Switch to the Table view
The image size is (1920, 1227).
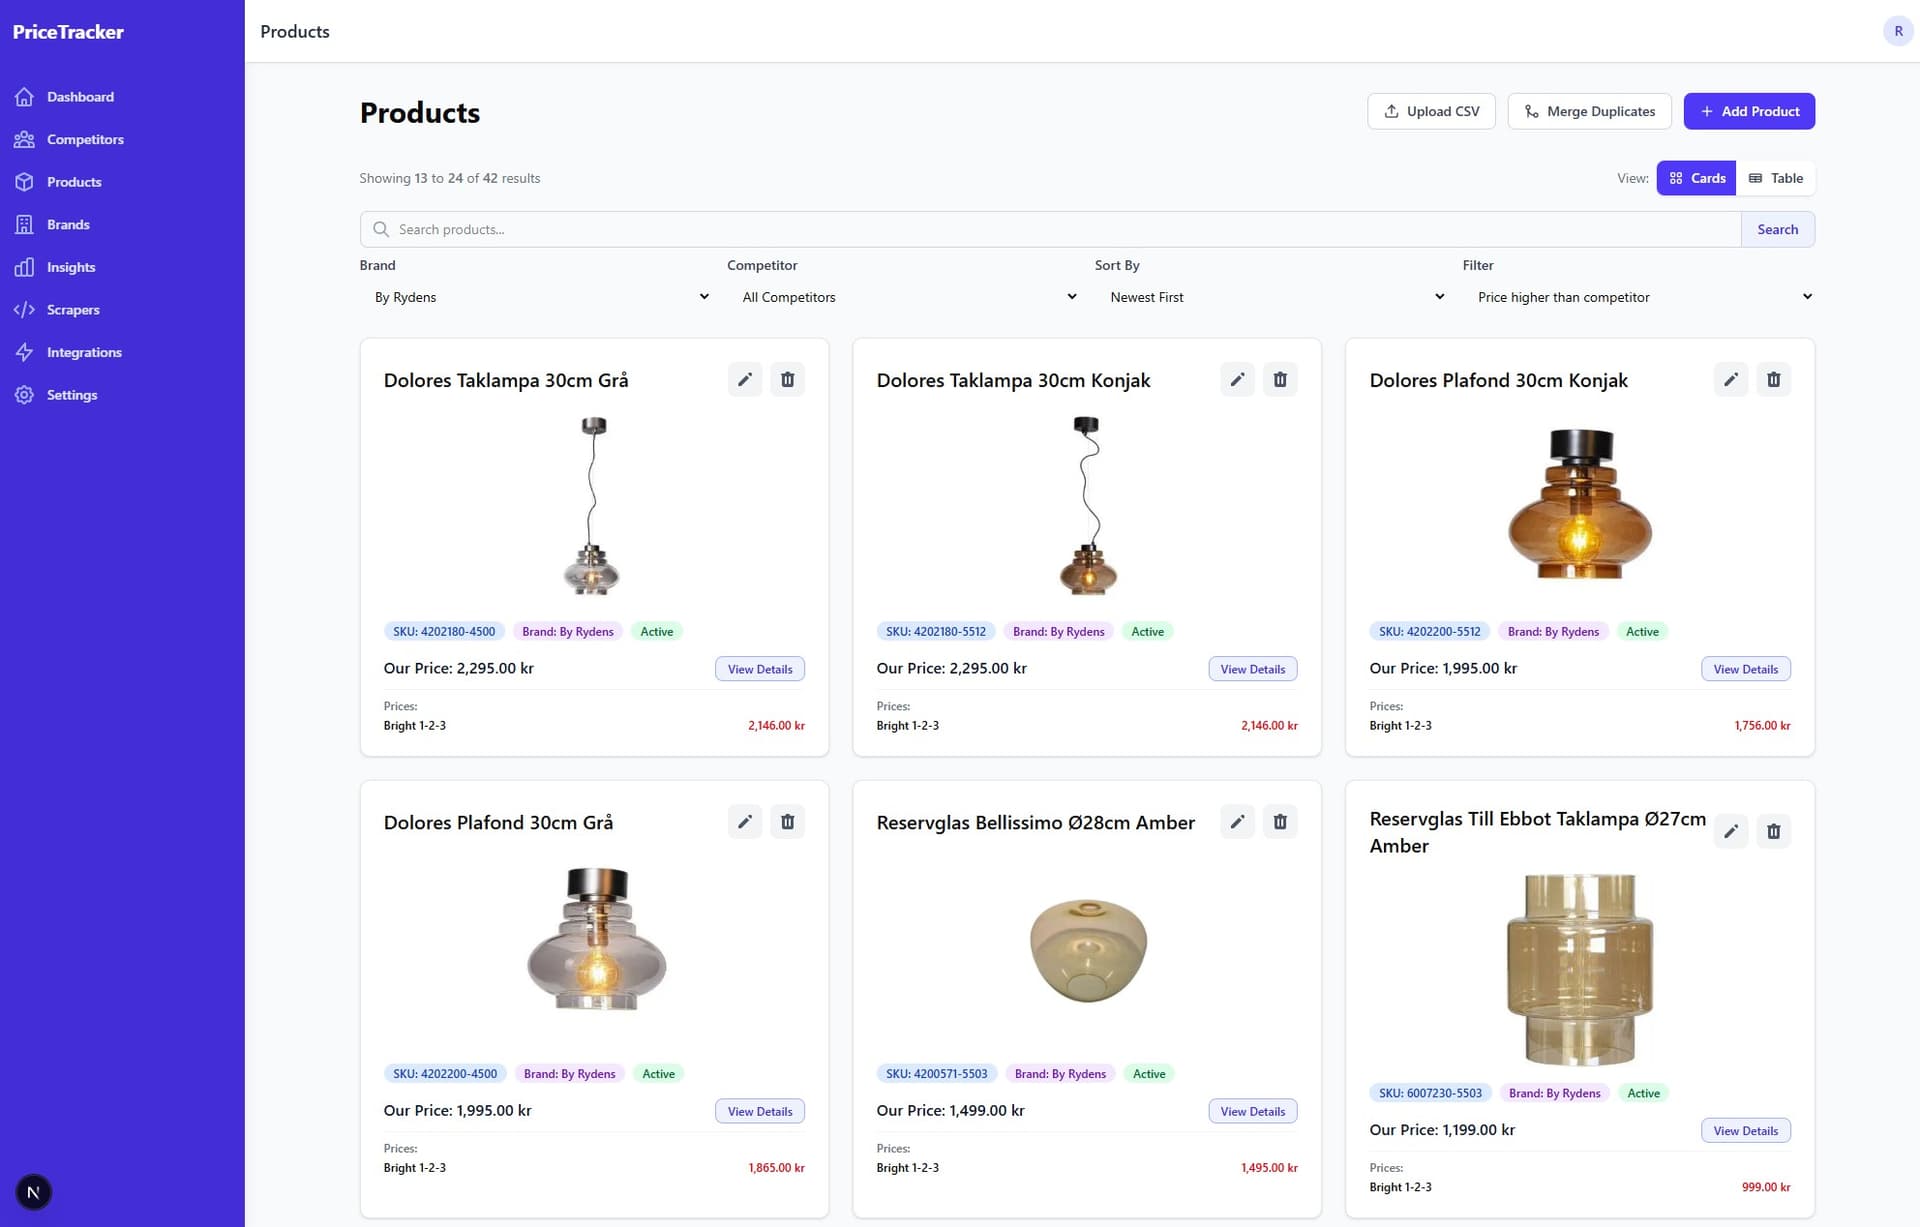tap(1776, 178)
